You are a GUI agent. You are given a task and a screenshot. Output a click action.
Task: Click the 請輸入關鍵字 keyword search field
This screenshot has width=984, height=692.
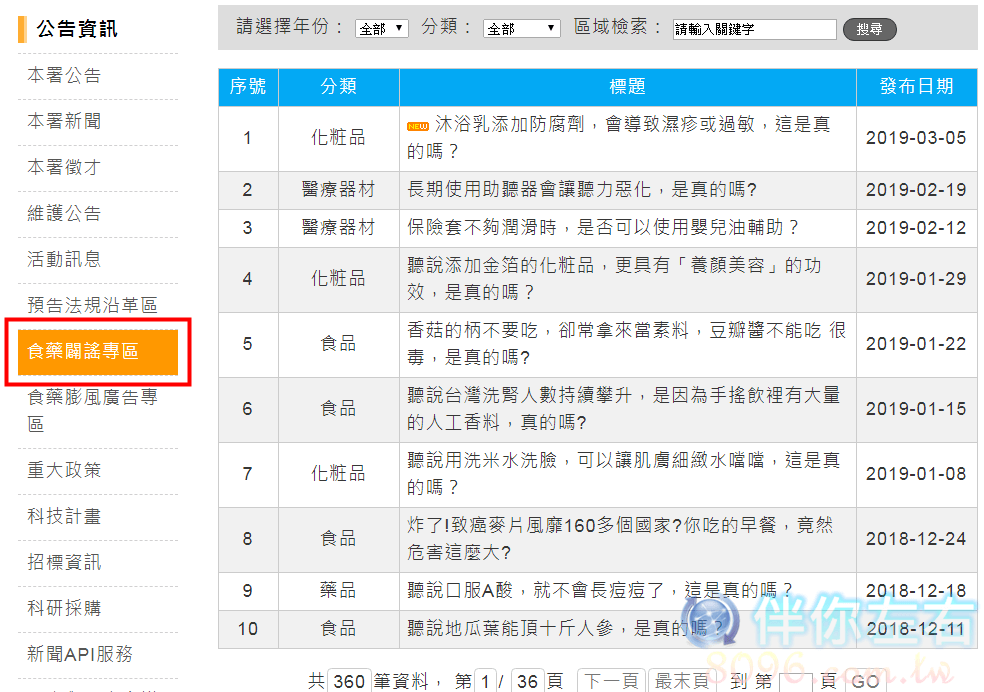754,29
